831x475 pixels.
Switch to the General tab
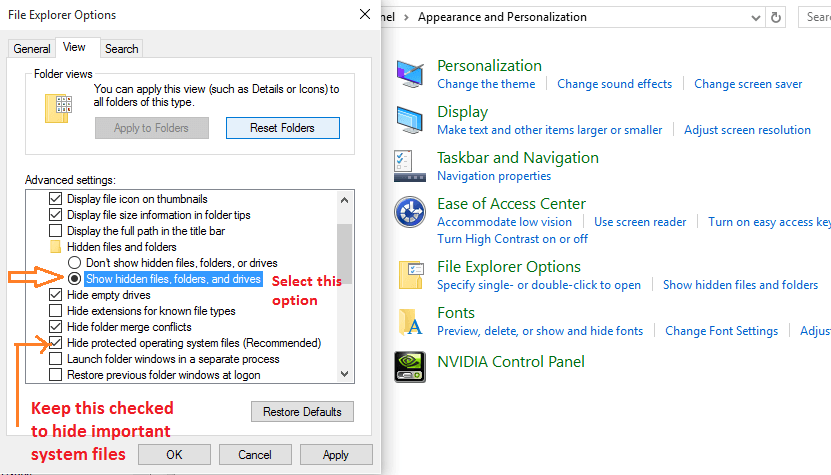tap(32, 49)
